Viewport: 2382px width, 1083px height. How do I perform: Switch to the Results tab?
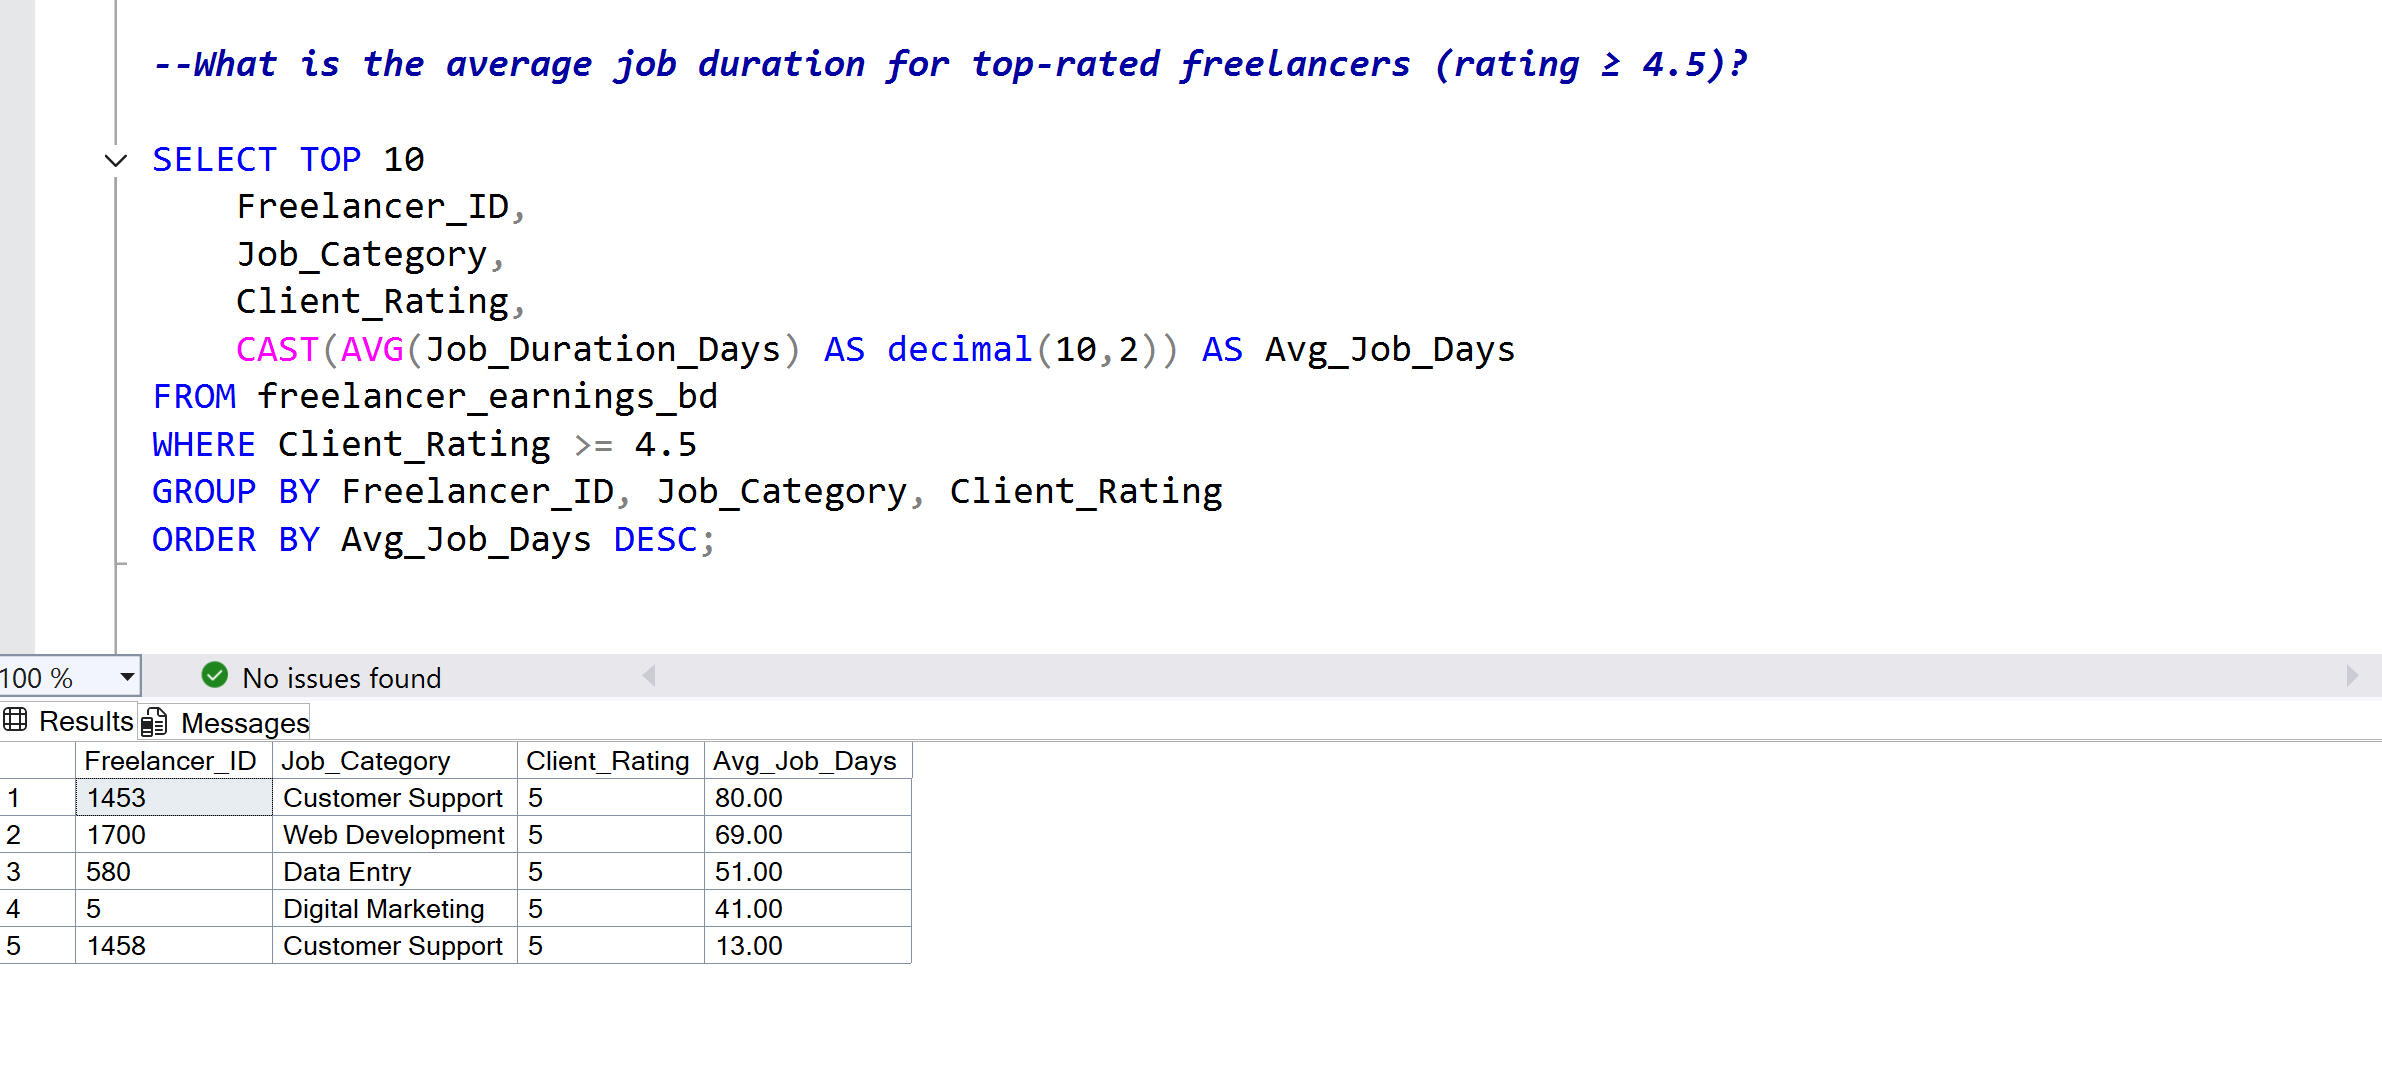point(85,721)
